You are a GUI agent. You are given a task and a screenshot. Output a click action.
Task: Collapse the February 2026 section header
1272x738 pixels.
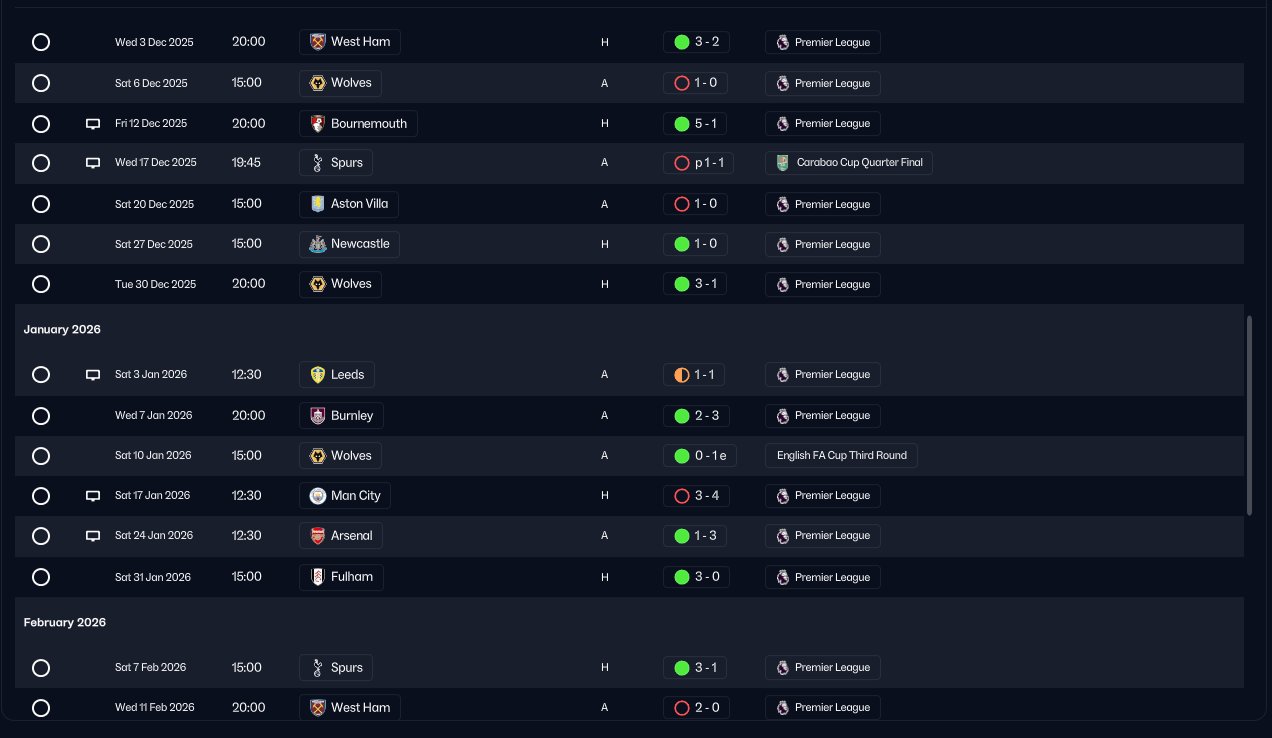click(65, 622)
